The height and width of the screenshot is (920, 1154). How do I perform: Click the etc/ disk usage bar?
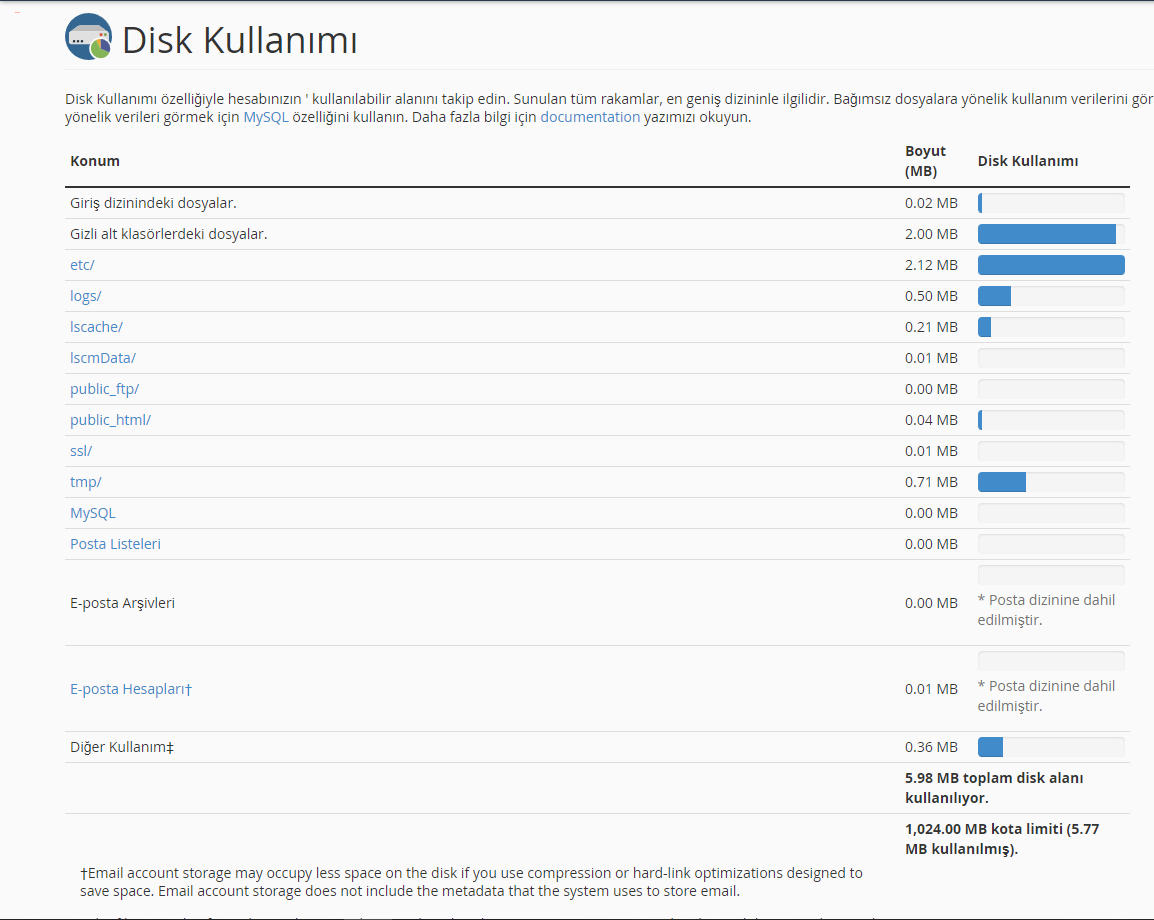(1051, 265)
